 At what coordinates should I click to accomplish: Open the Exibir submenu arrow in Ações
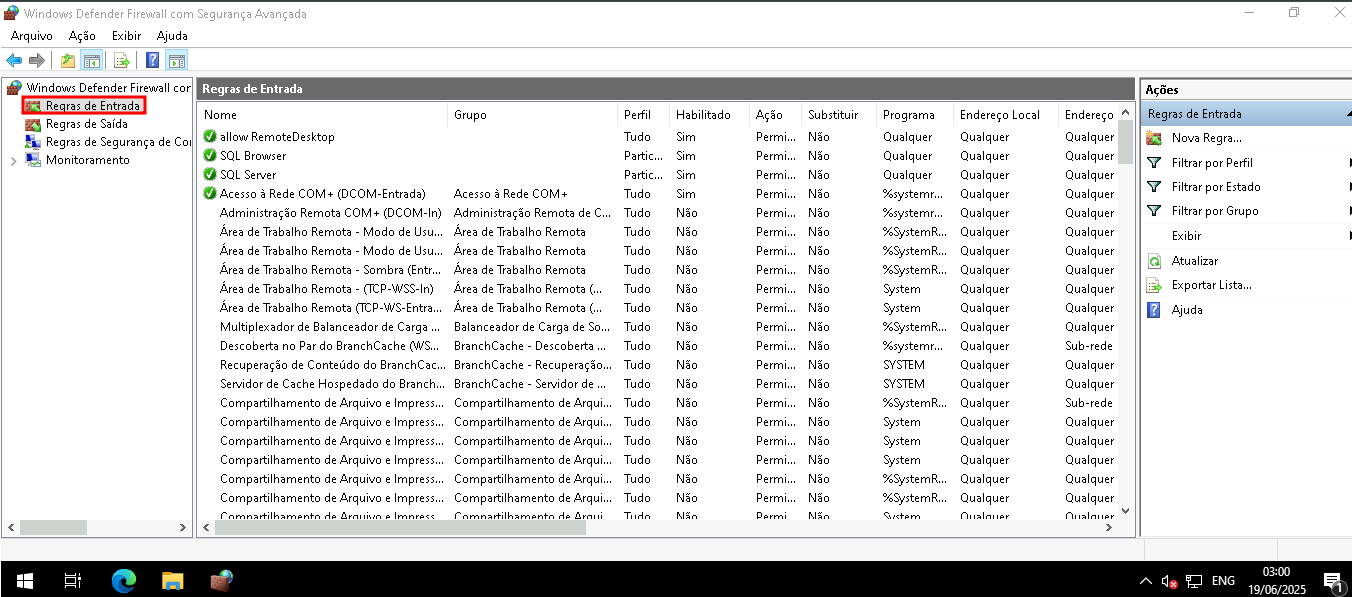point(1349,236)
